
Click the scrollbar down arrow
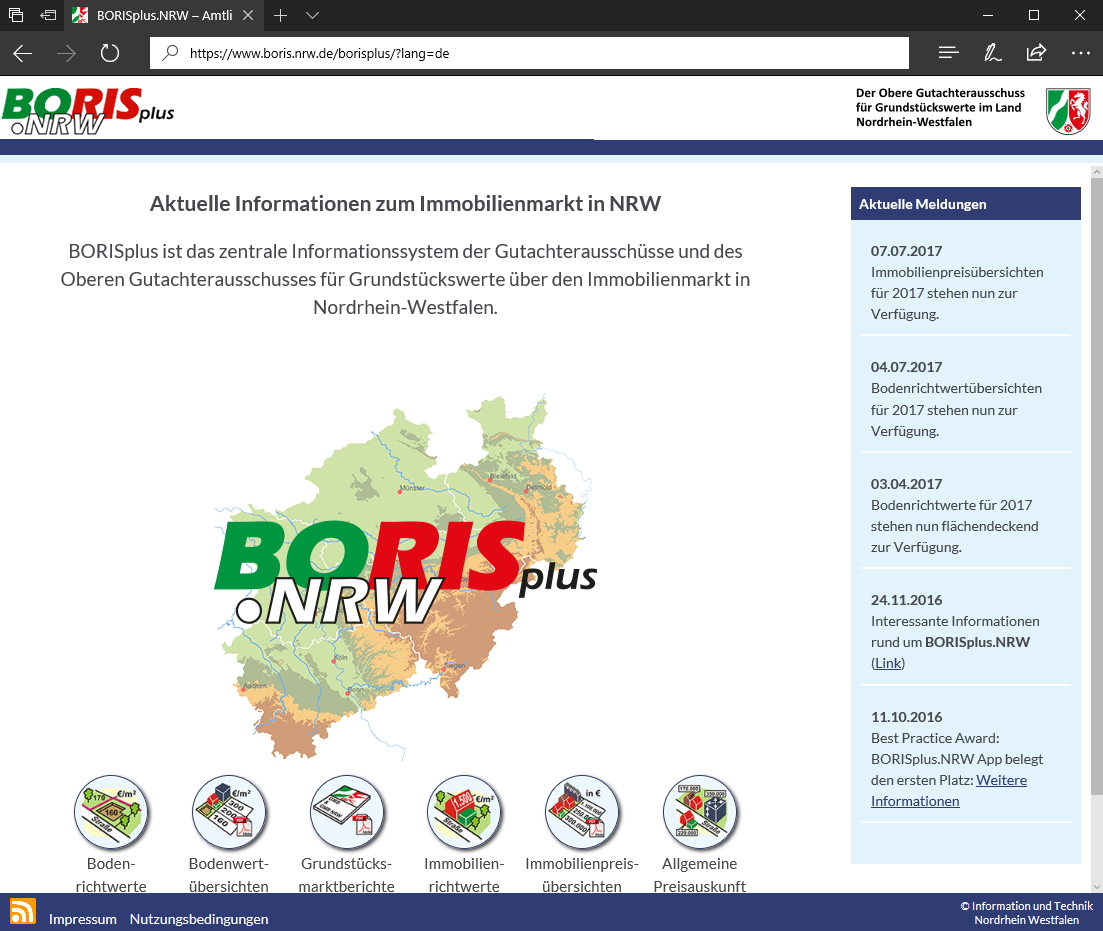1097,887
